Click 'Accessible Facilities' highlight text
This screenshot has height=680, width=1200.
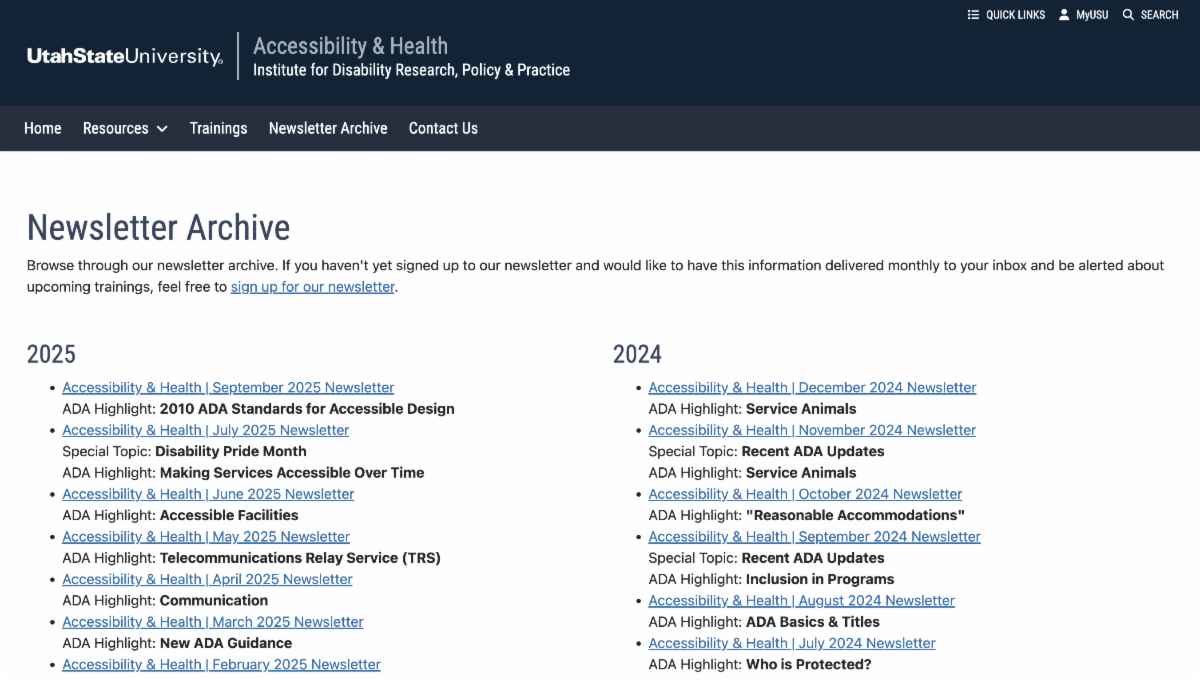(x=229, y=515)
